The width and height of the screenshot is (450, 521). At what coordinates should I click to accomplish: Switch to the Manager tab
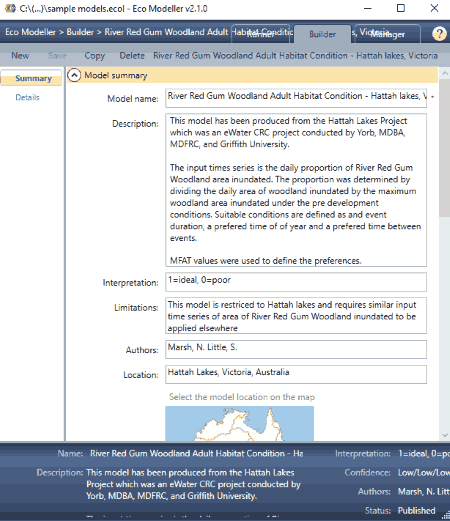point(387,34)
